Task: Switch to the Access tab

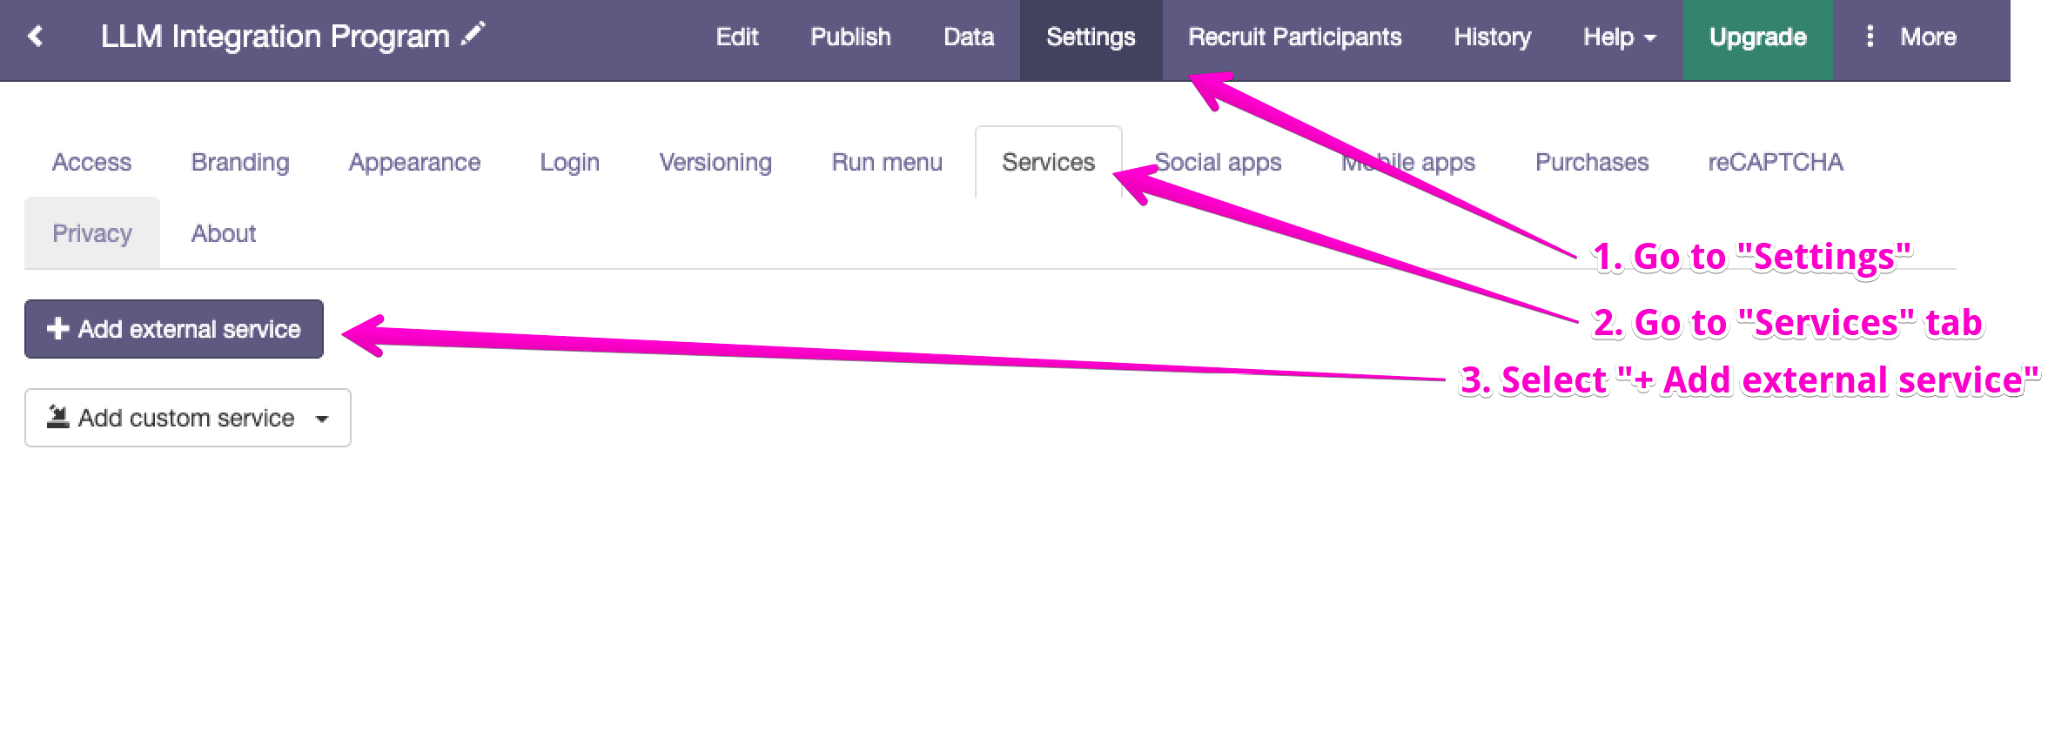Action: 92,162
